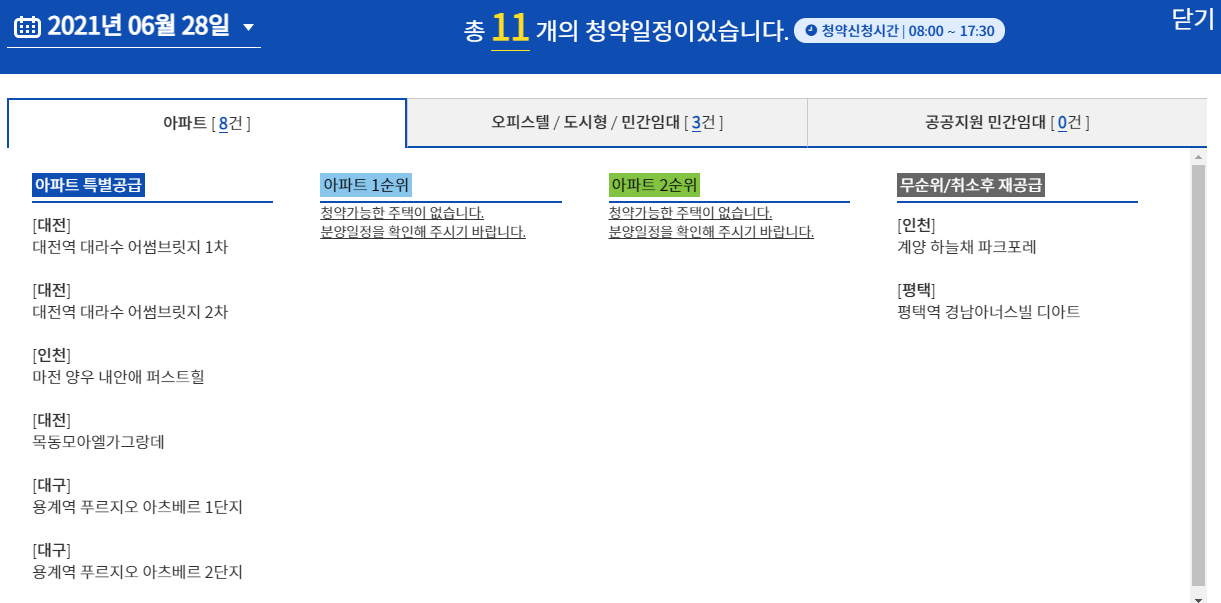1221x603 pixels.
Task: Click the scrollbar down arrow
Action: [1198, 598]
